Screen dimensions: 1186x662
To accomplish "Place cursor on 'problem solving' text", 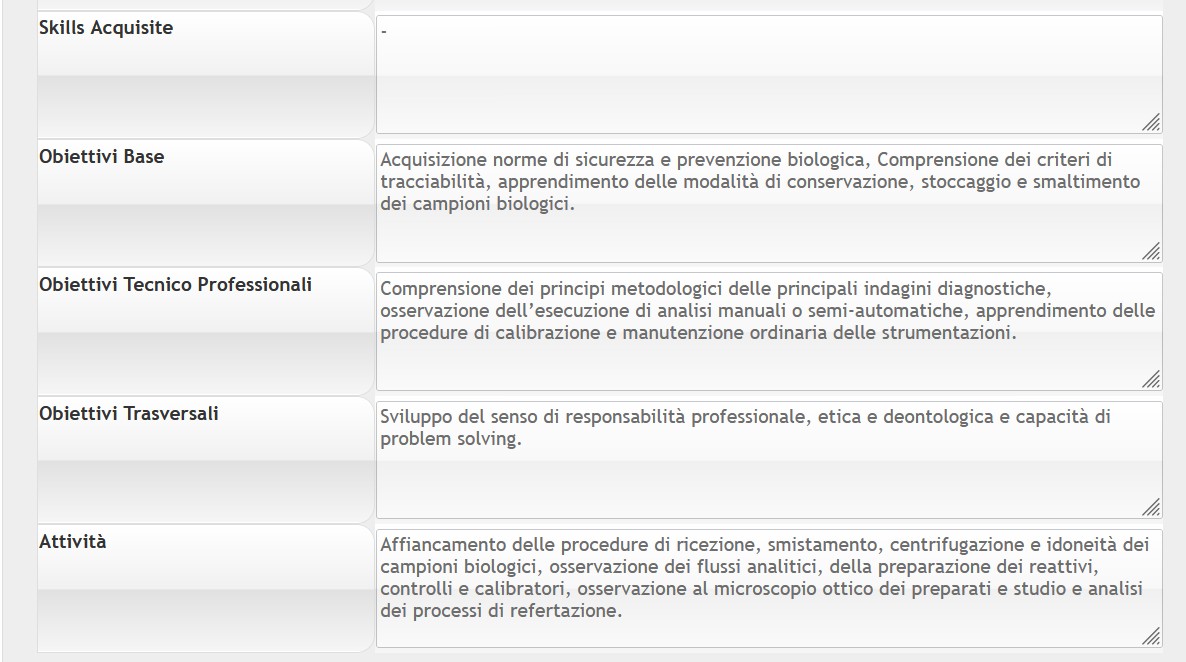I will pyautogui.click(x=451, y=439).
